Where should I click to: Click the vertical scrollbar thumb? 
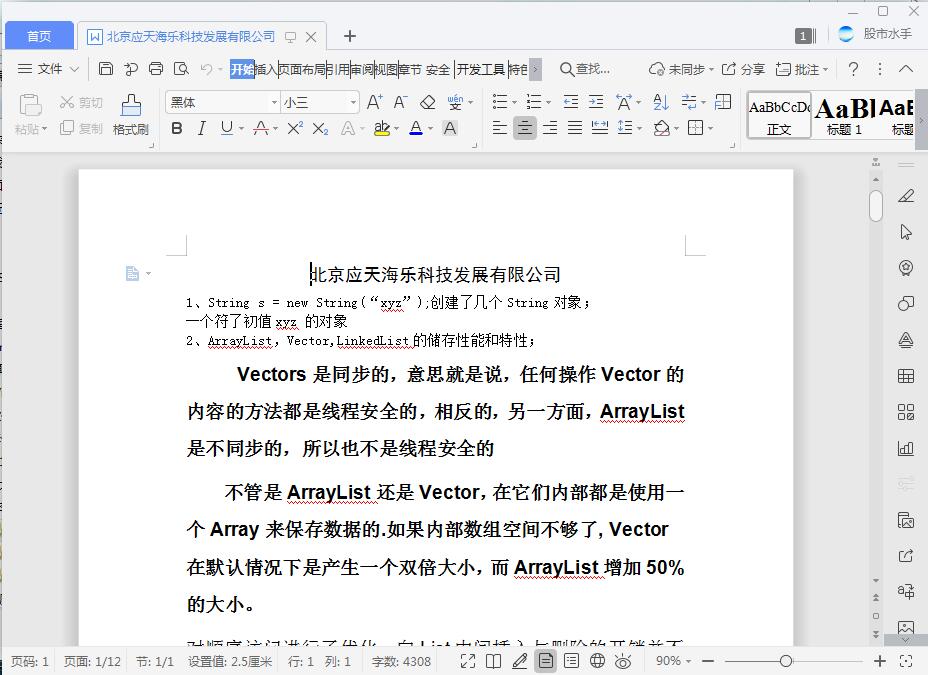click(876, 205)
